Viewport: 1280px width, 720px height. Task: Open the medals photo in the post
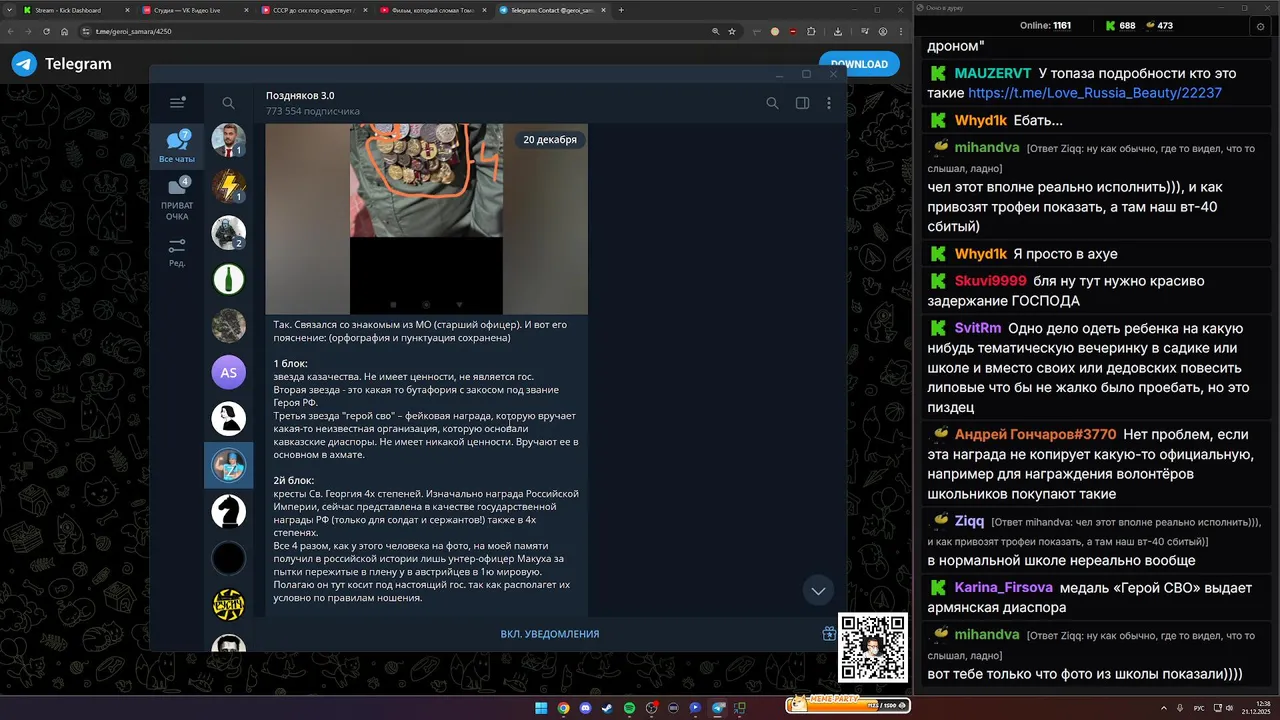(426, 219)
